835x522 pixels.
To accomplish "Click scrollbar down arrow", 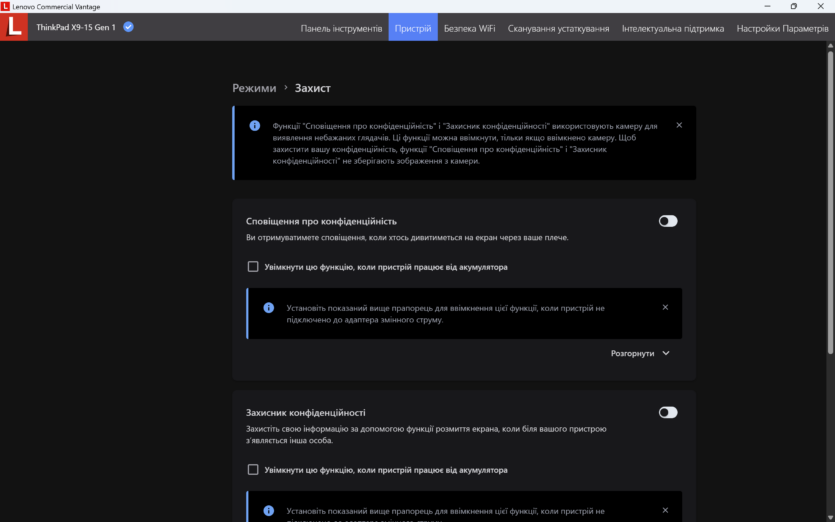I will click(830, 517).
